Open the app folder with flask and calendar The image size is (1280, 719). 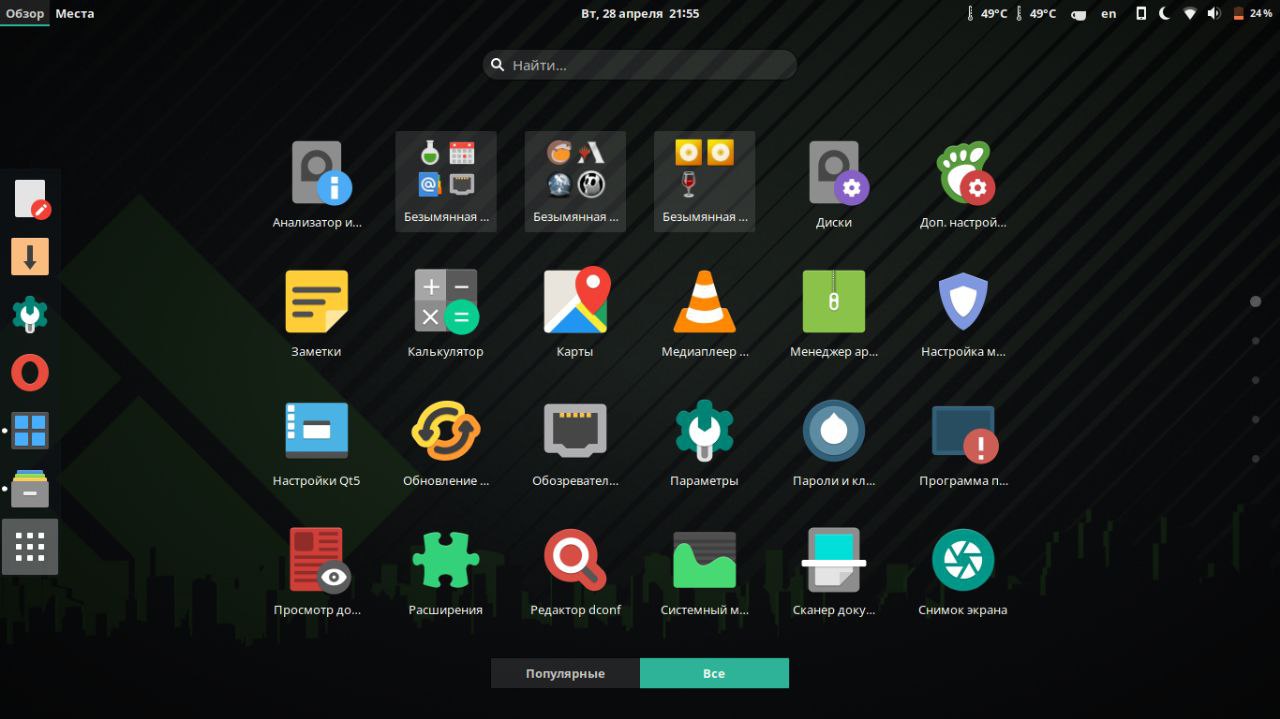(x=445, y=182)
